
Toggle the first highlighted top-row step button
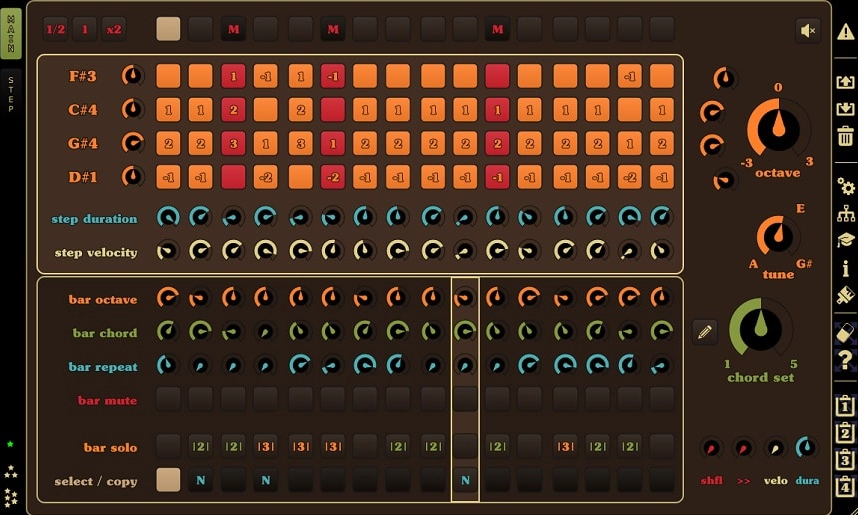[168, 30]
